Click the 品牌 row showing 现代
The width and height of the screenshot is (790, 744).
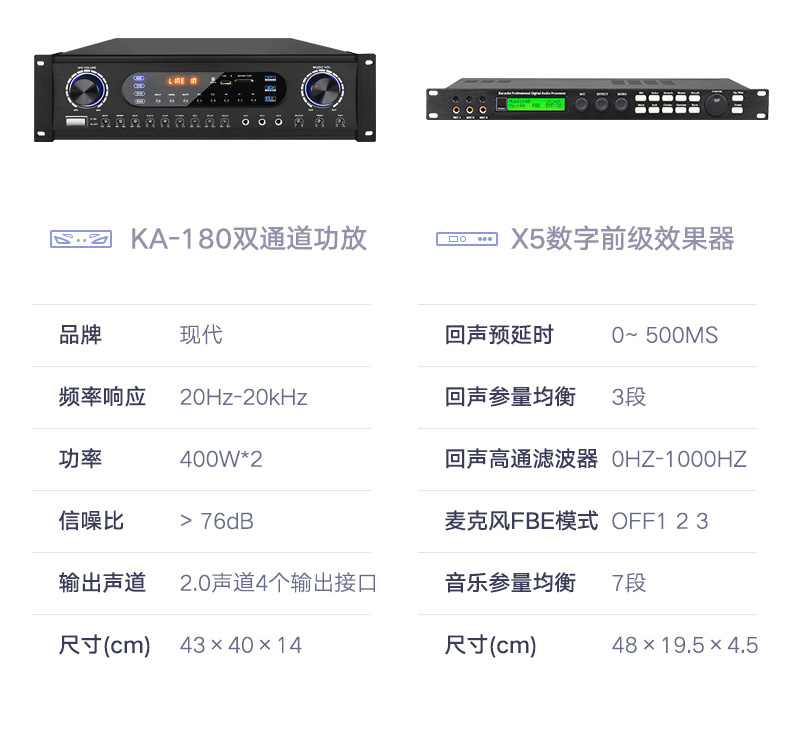202,335
